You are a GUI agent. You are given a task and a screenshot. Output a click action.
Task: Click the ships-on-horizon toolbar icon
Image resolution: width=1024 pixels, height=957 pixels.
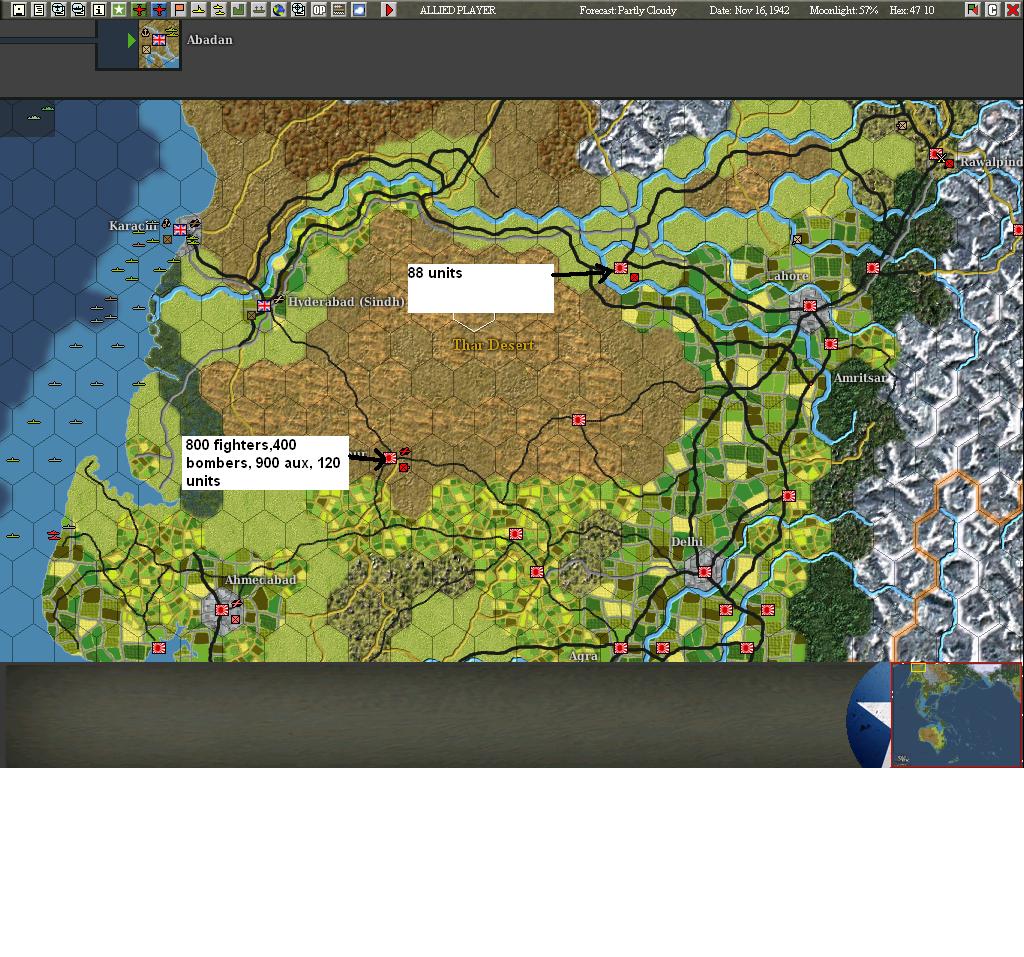point(259,10)
